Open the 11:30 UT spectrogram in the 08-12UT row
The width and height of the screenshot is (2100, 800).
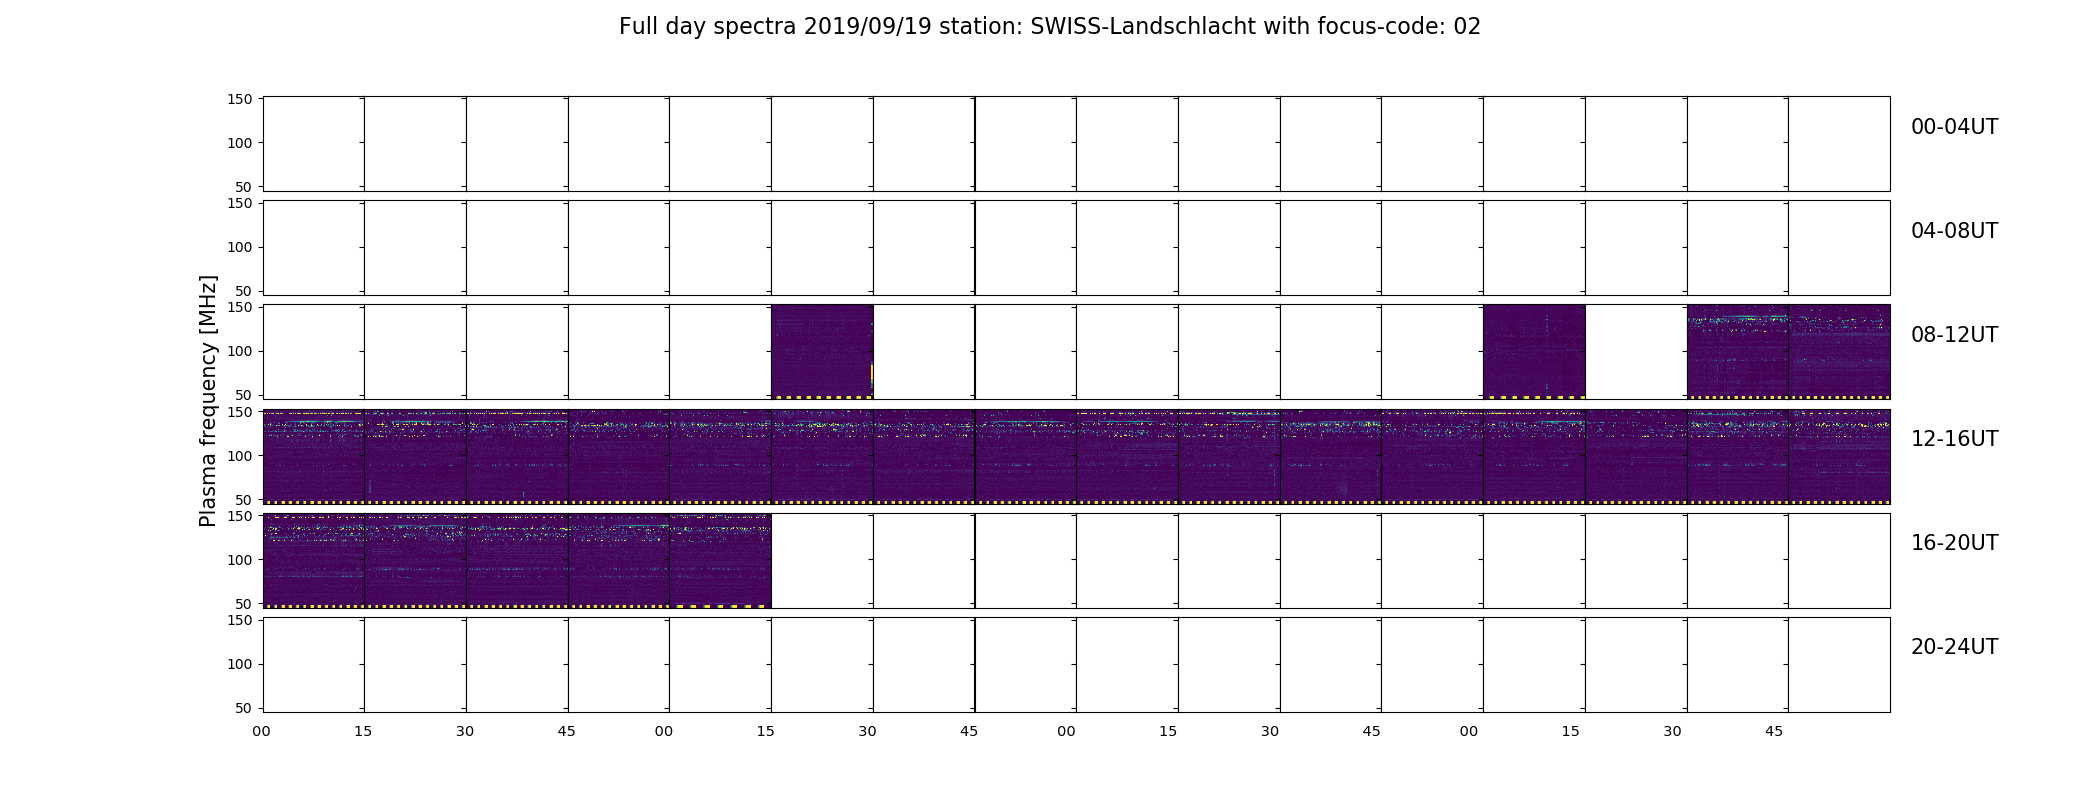coord(1738,352)
